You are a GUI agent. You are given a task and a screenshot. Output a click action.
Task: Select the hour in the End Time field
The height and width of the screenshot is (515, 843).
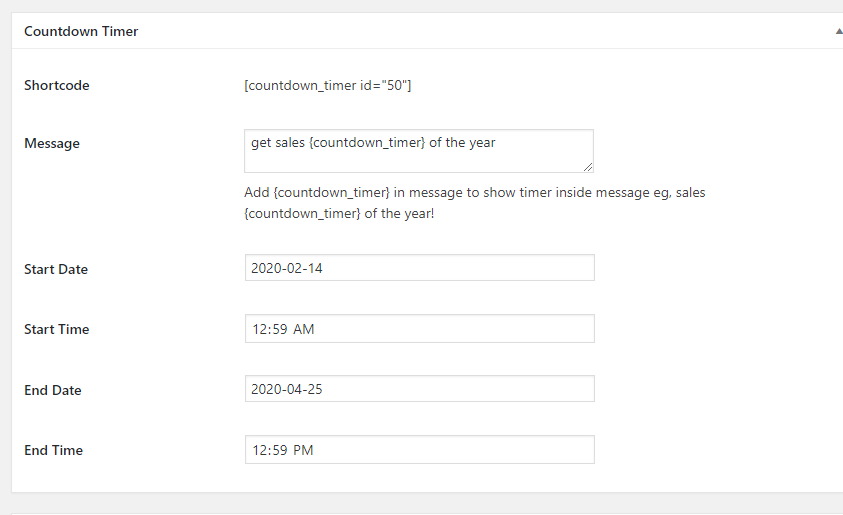pos(258,450)
